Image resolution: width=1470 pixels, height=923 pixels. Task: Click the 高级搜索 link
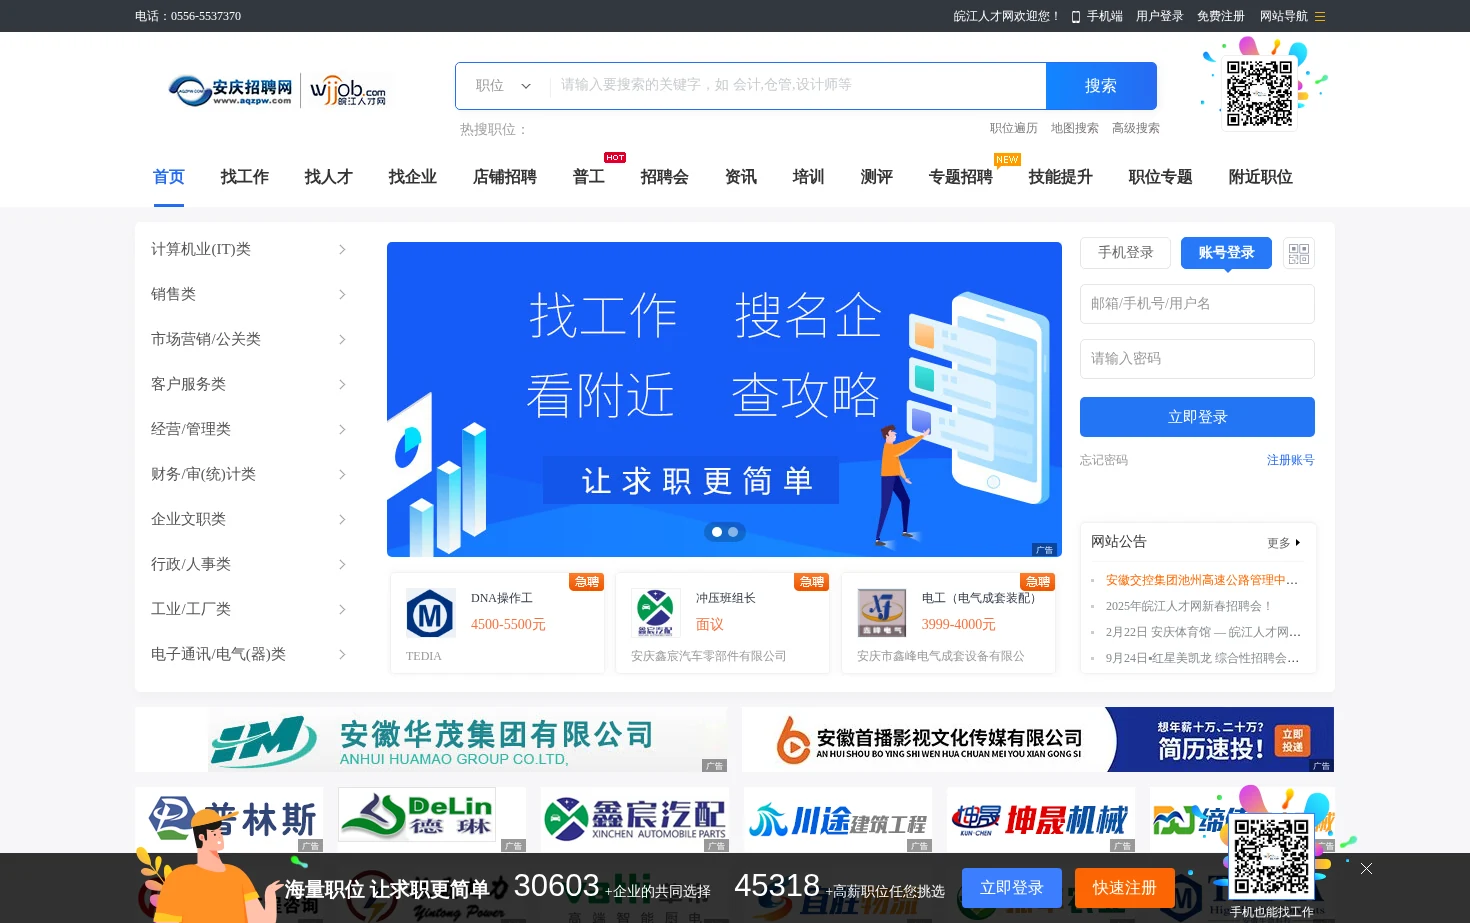tap(1136, 128)
